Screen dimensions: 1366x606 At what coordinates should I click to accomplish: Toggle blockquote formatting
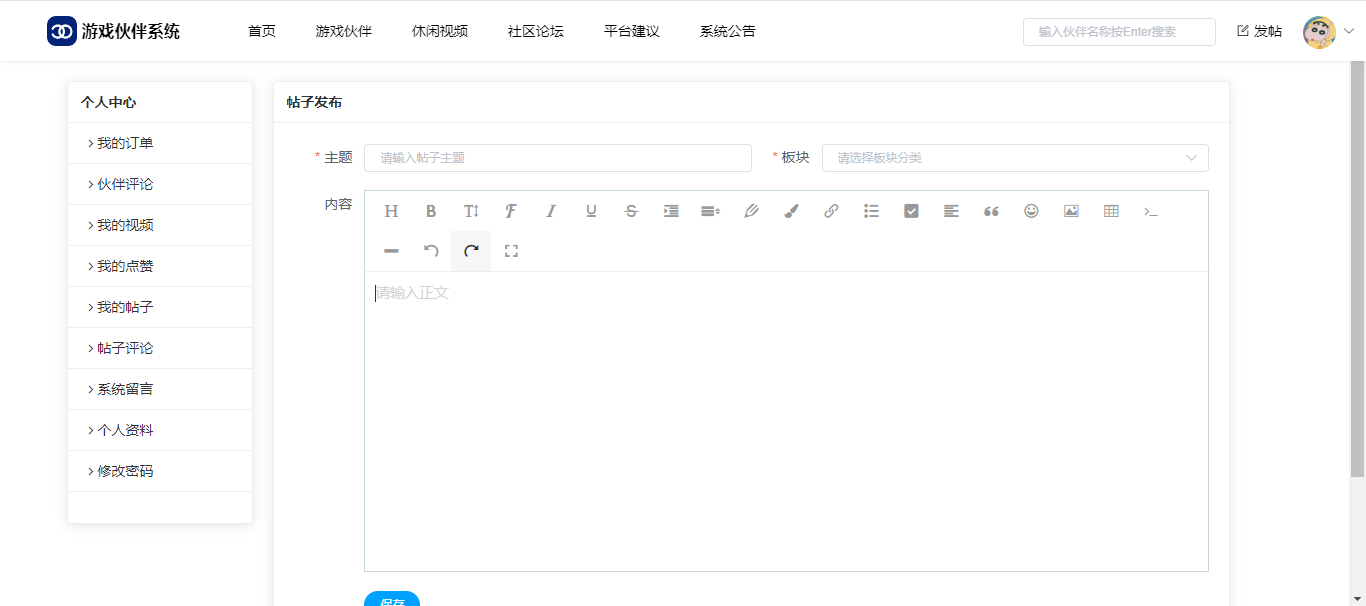pos(991,211)
